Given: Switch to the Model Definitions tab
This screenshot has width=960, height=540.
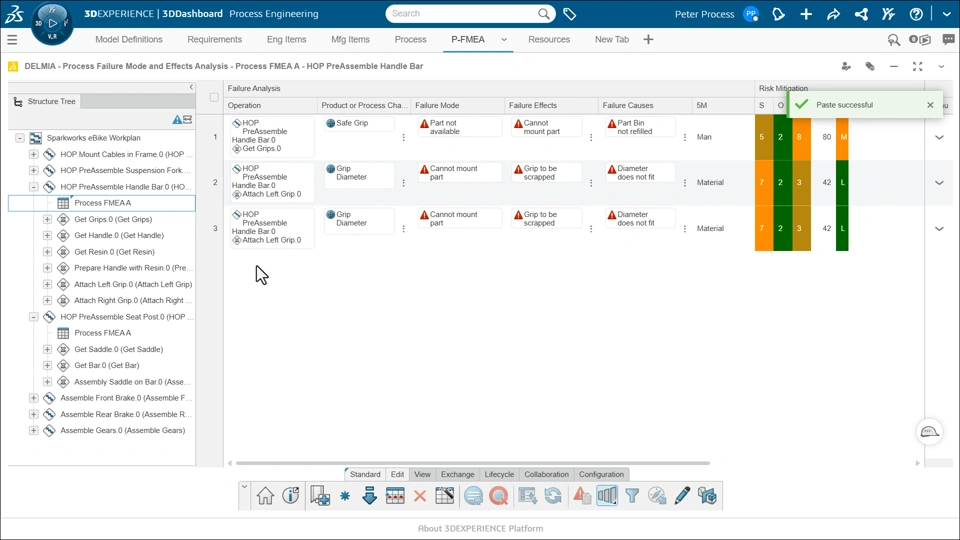Looking at the screenshot, I should click(x=129, y=39).
